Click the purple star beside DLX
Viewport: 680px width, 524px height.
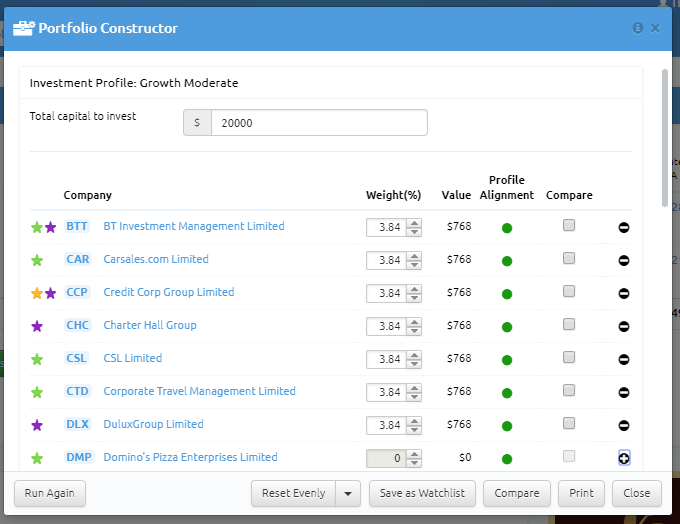pos(37,425)
